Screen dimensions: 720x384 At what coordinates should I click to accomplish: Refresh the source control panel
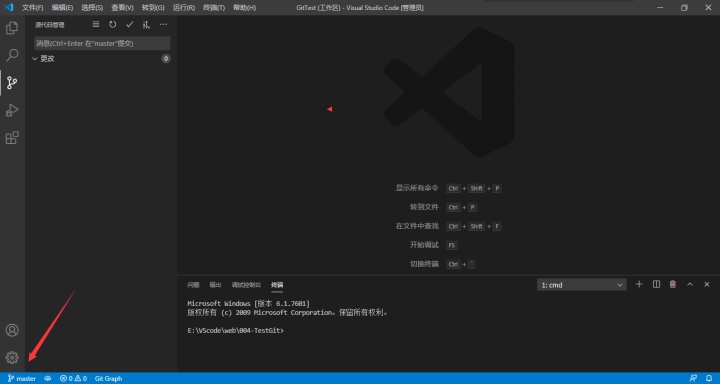pos(112,25)
